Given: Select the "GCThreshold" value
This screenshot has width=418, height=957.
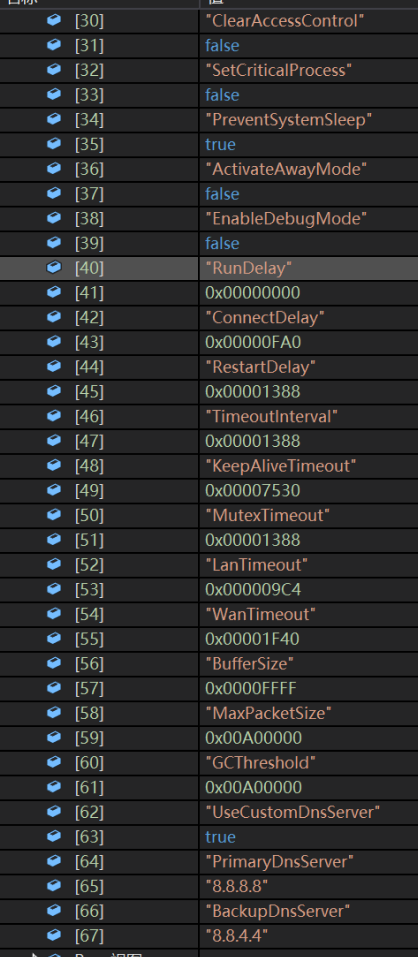Looking at the screenshot, I should point(261,762).
